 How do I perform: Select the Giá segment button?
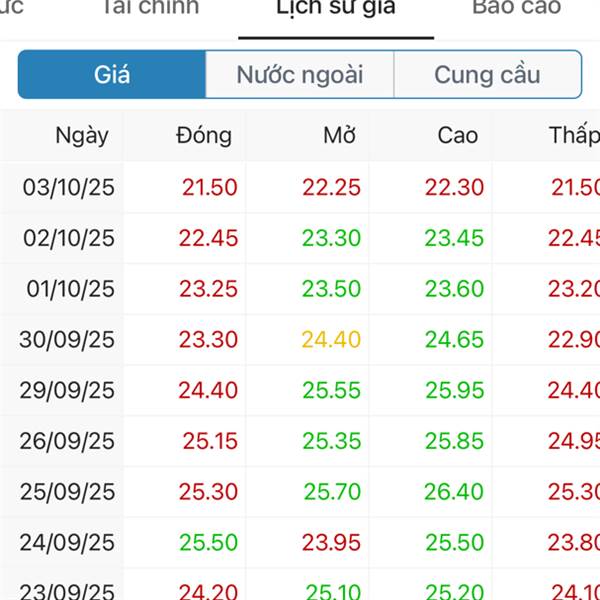tap(112, 75)
